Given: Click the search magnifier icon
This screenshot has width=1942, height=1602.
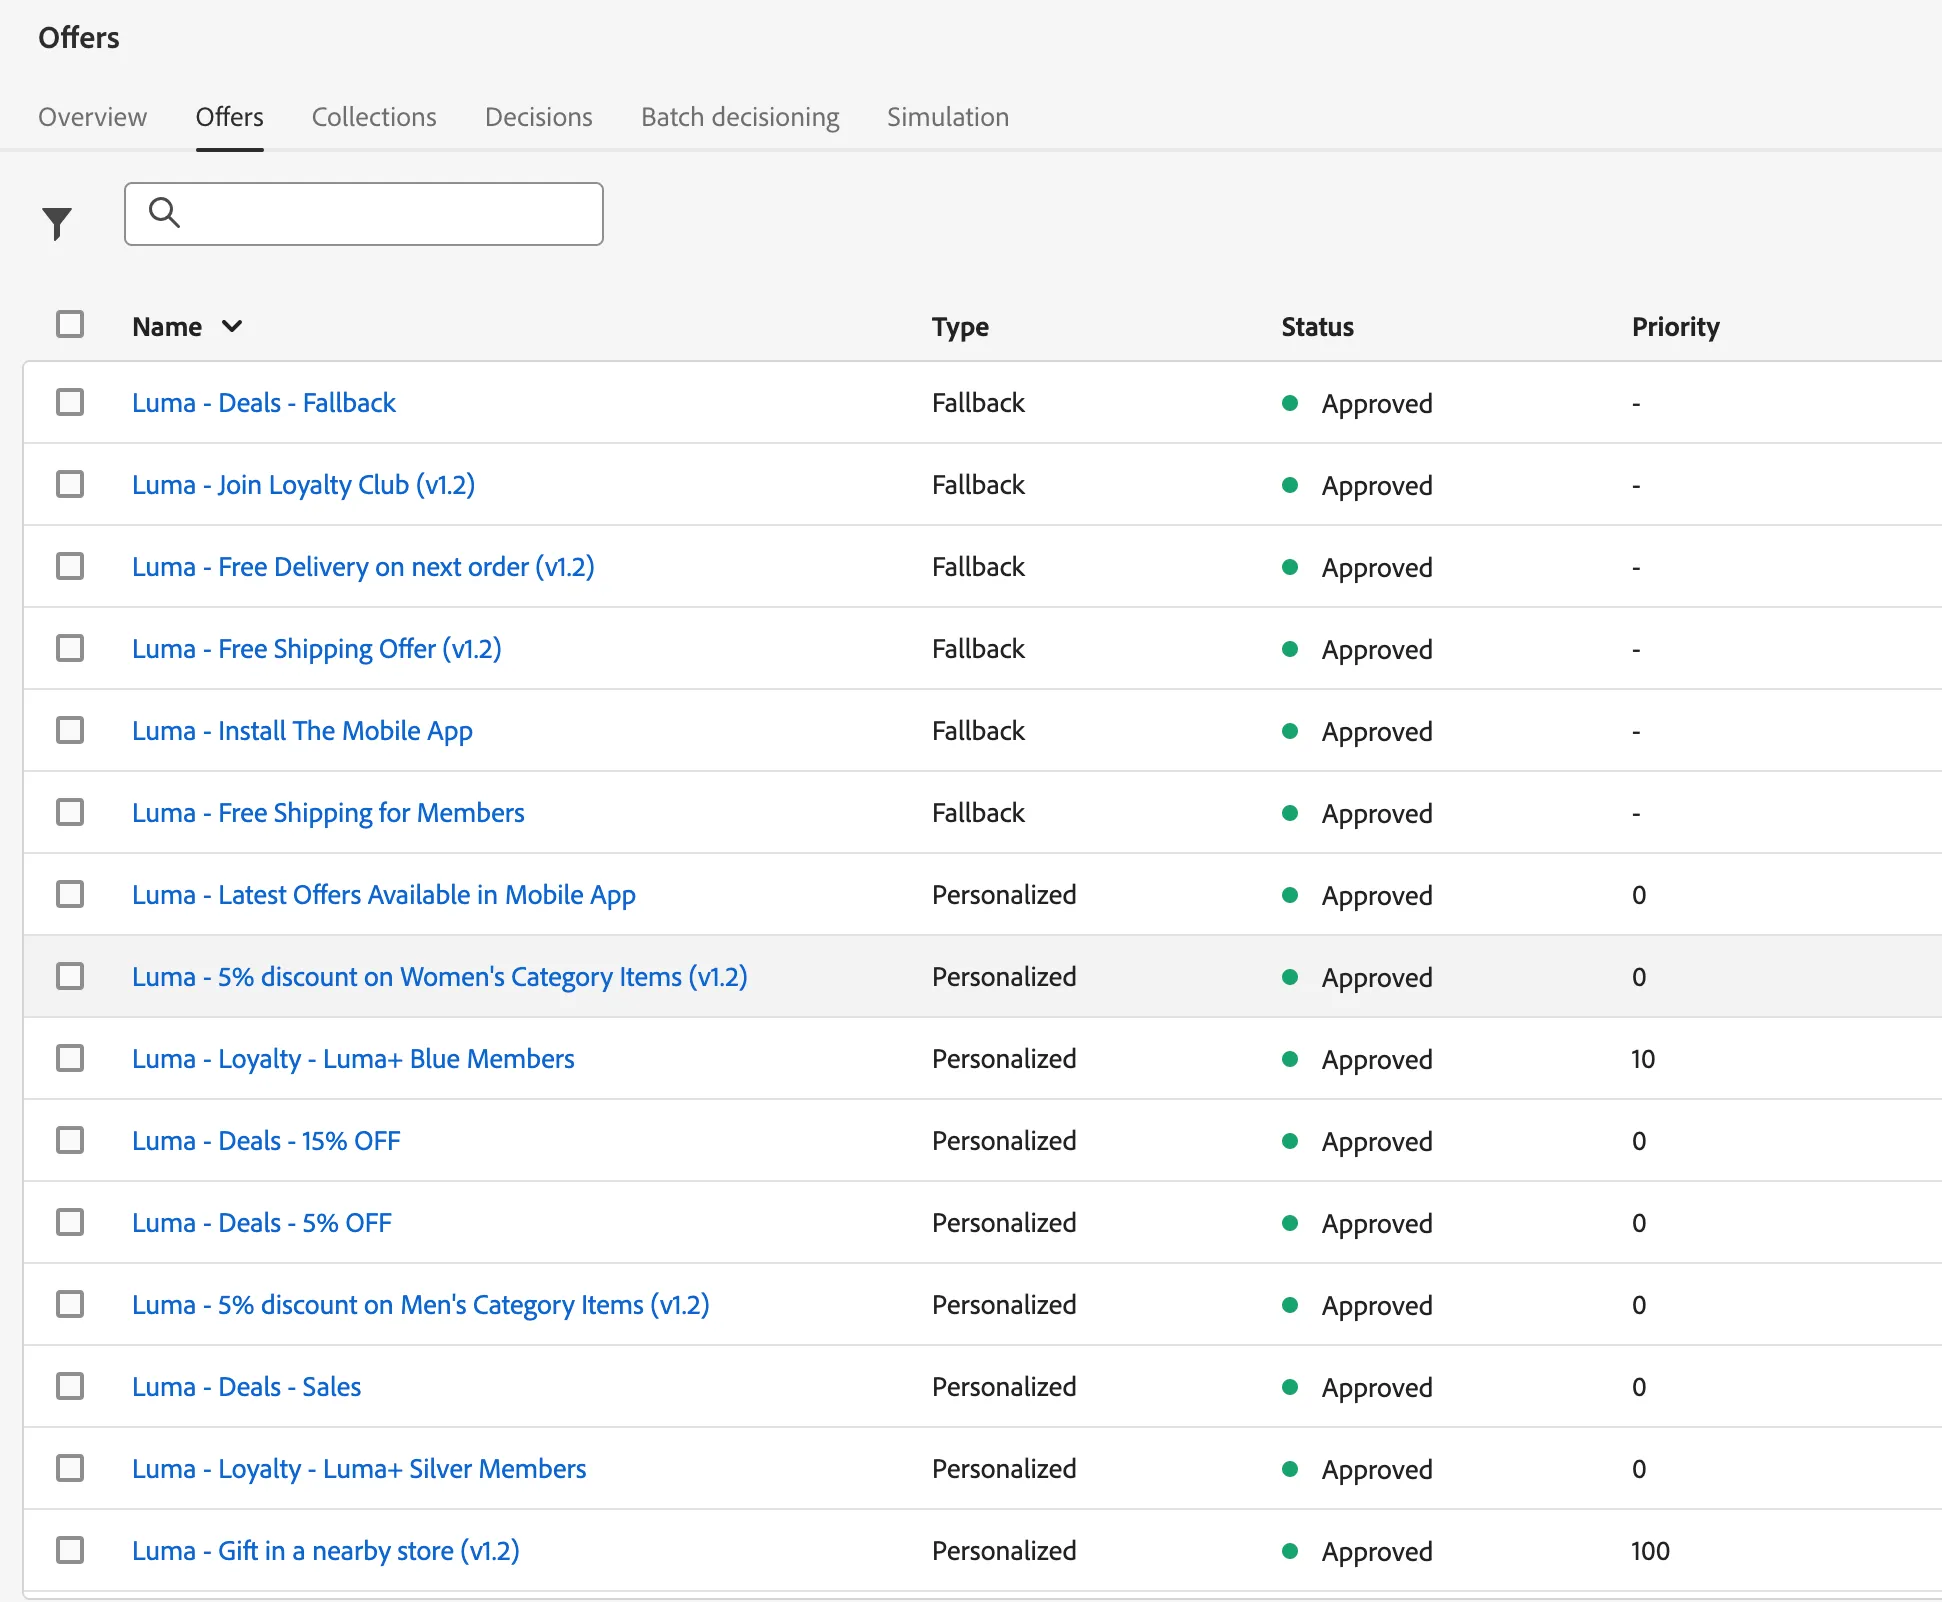Looking at the screenshot, I should point(164,212).
